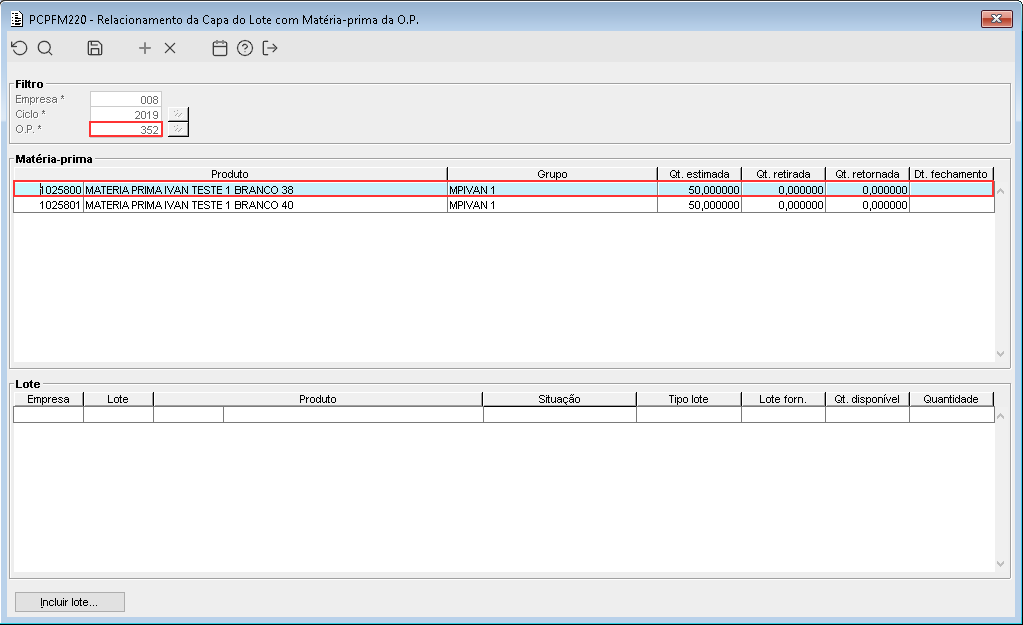The width and height of the screenshot is (1023, 625).
Task: Exit using the door arrow icon
Action: [x=270, y=48]
